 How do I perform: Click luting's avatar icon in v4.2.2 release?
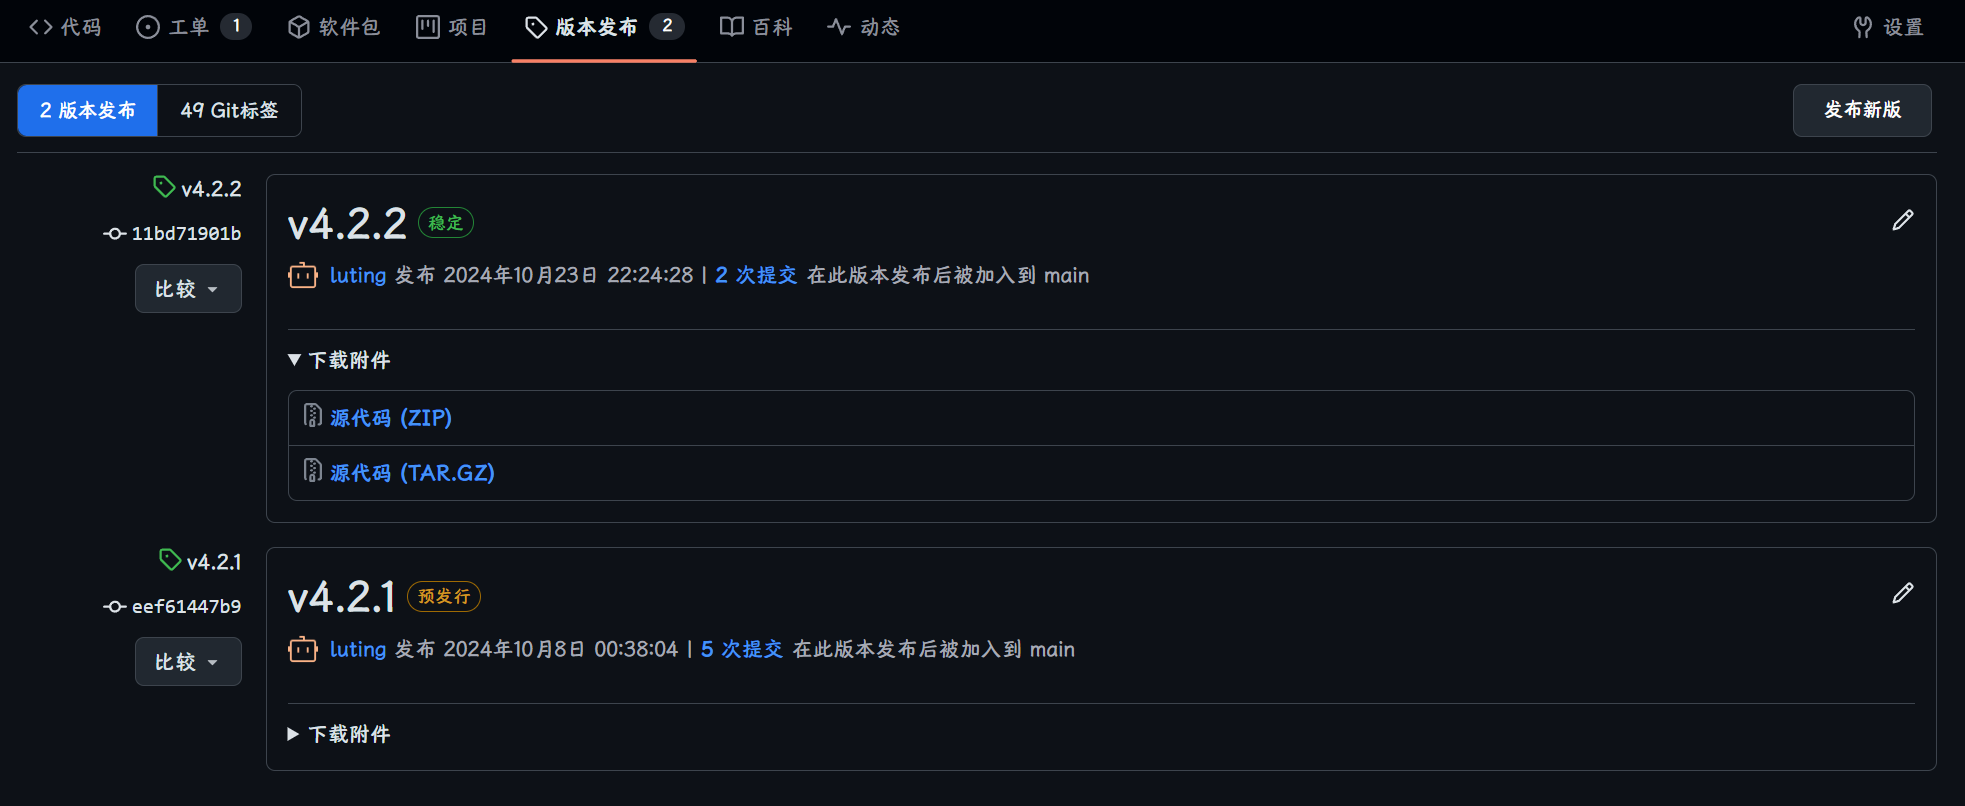302,276
